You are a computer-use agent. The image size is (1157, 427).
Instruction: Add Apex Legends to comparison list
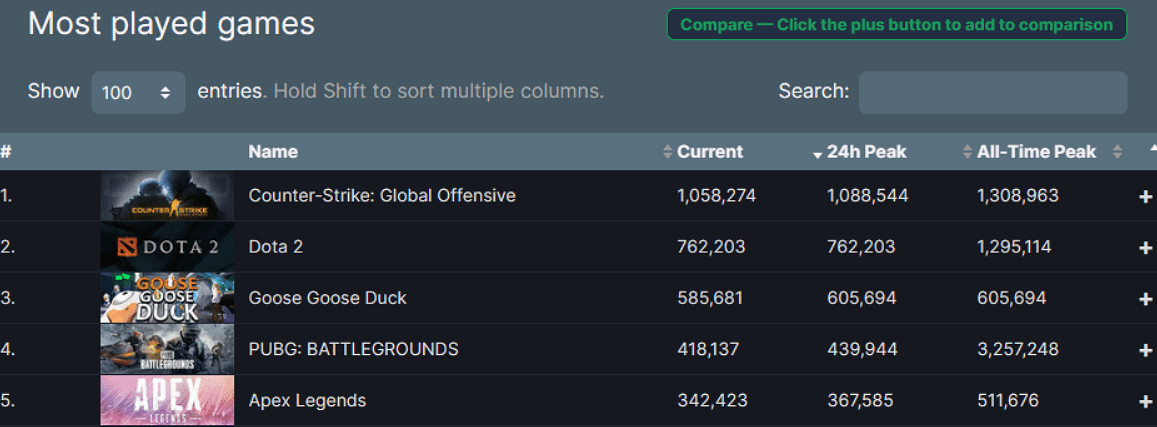[1145, 402]
